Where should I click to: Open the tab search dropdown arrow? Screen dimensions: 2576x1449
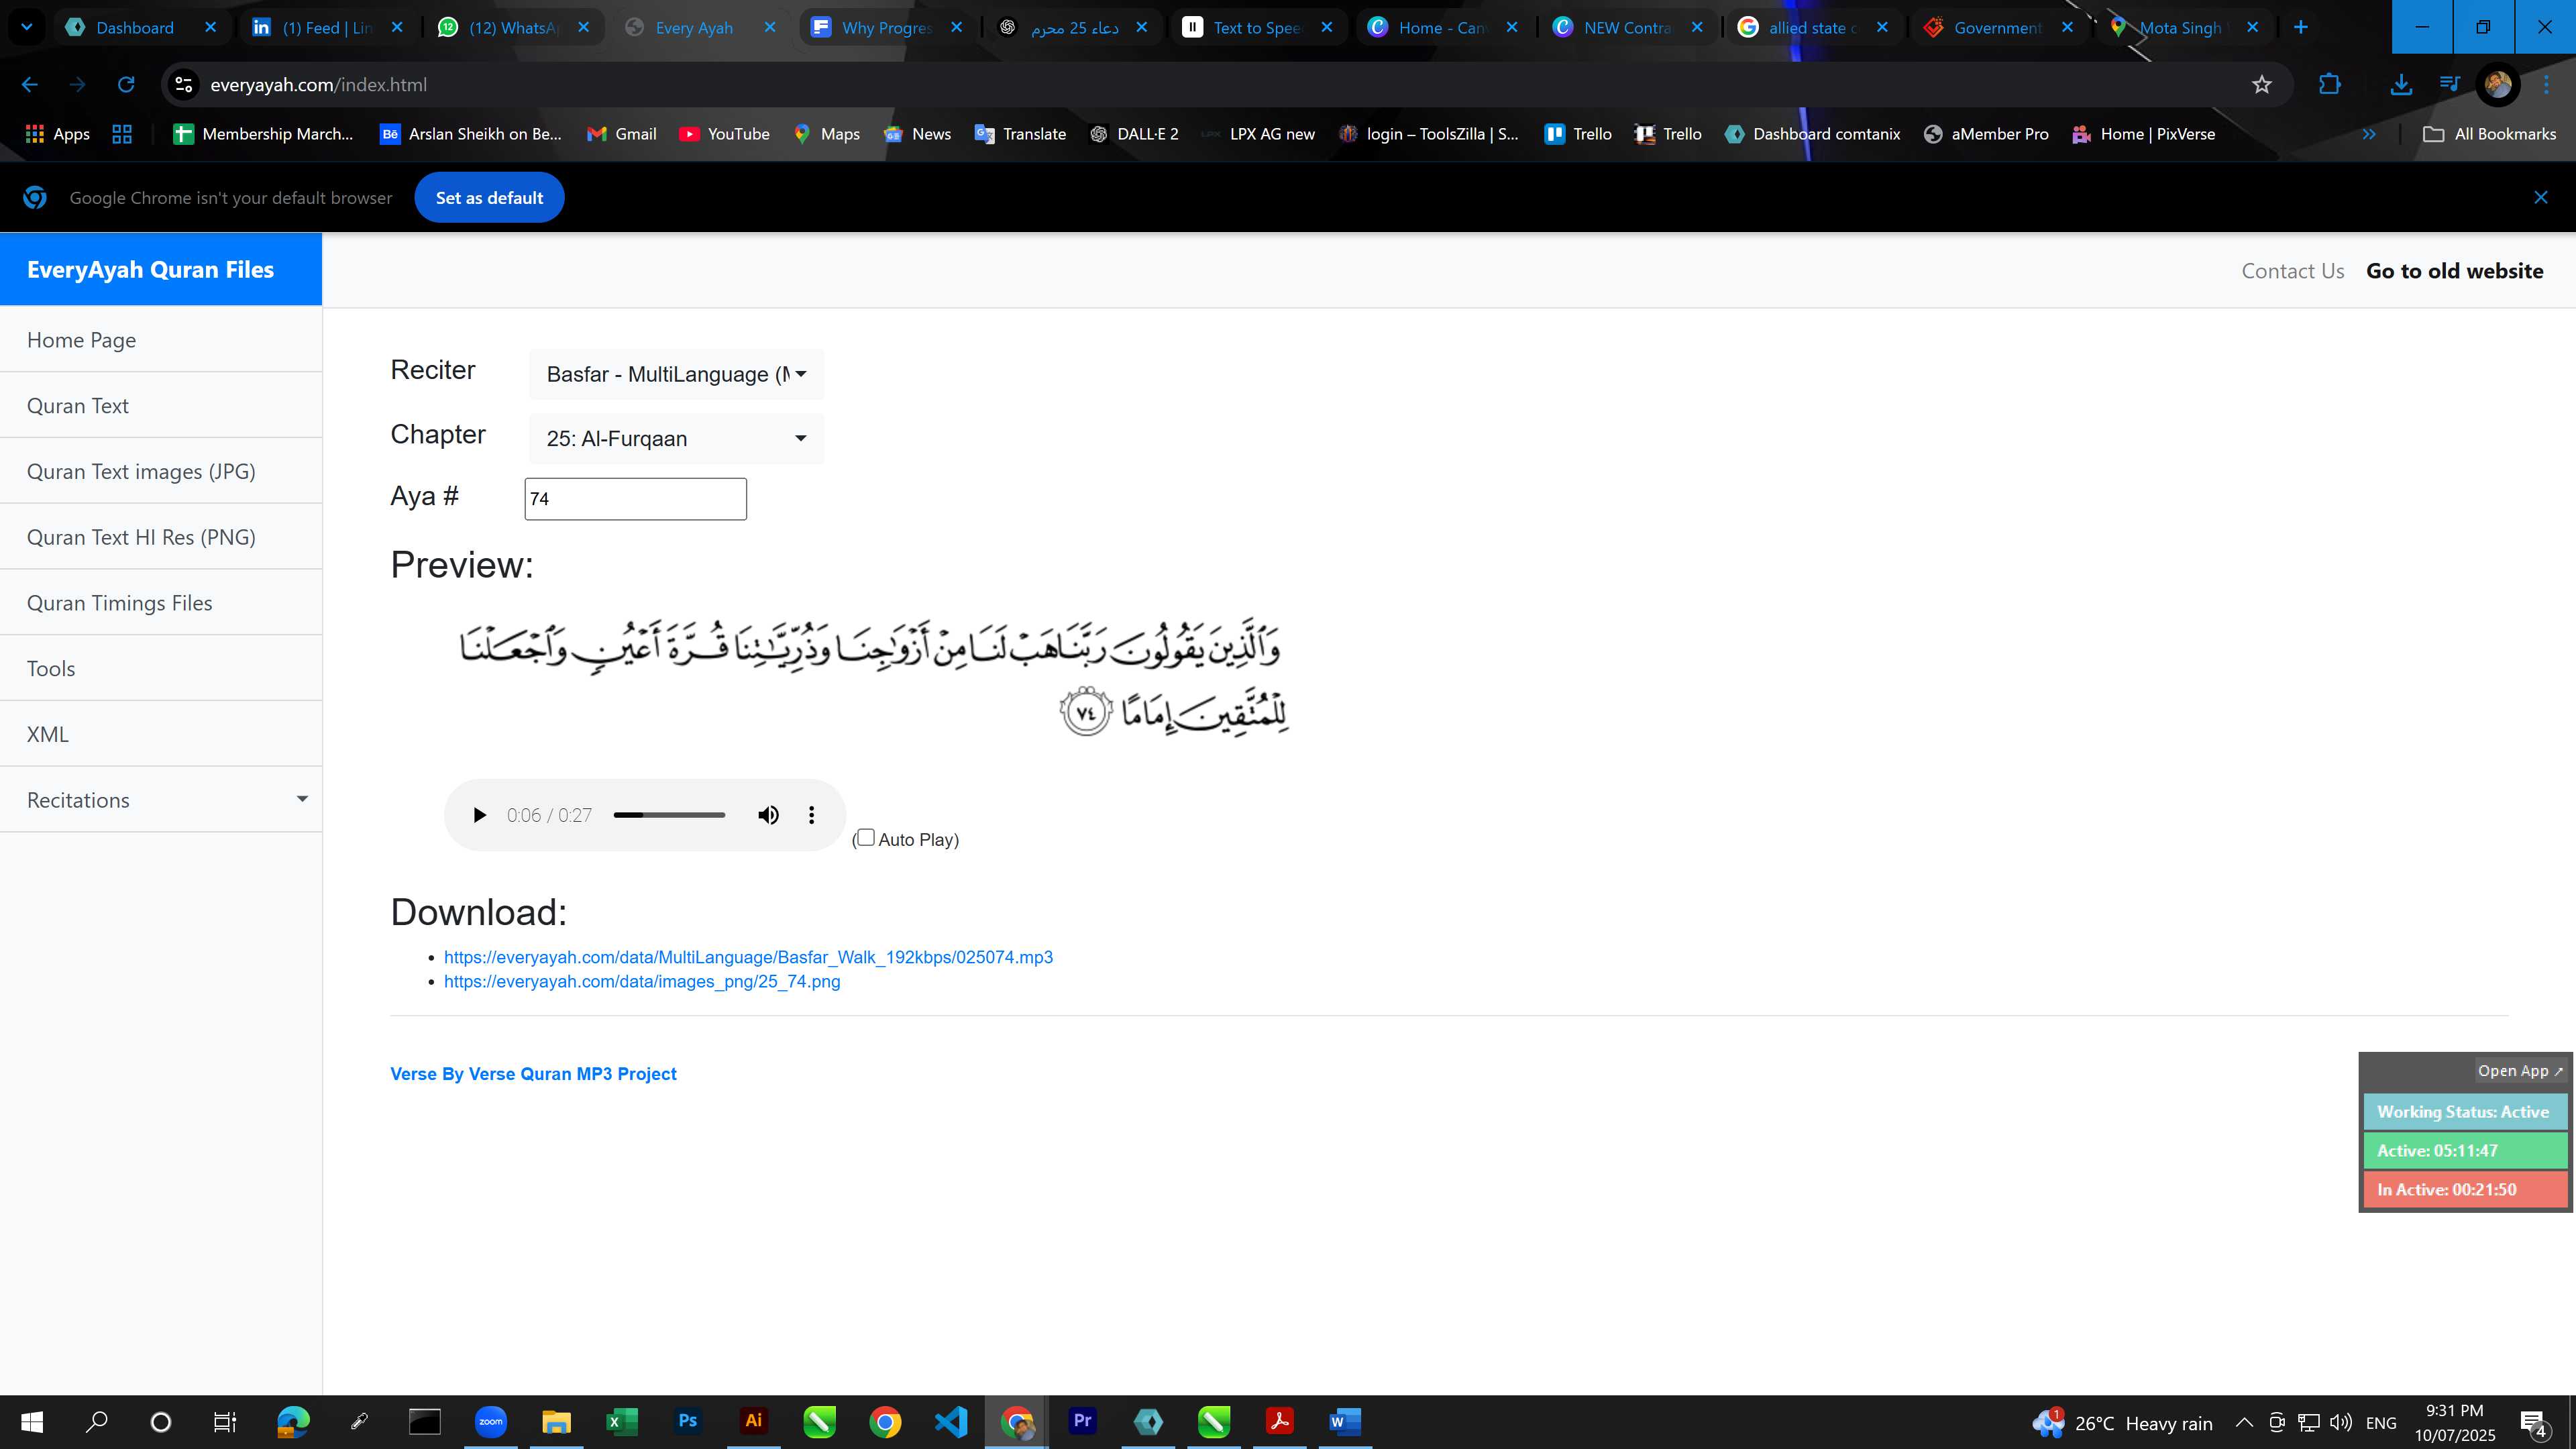(27, 27)
